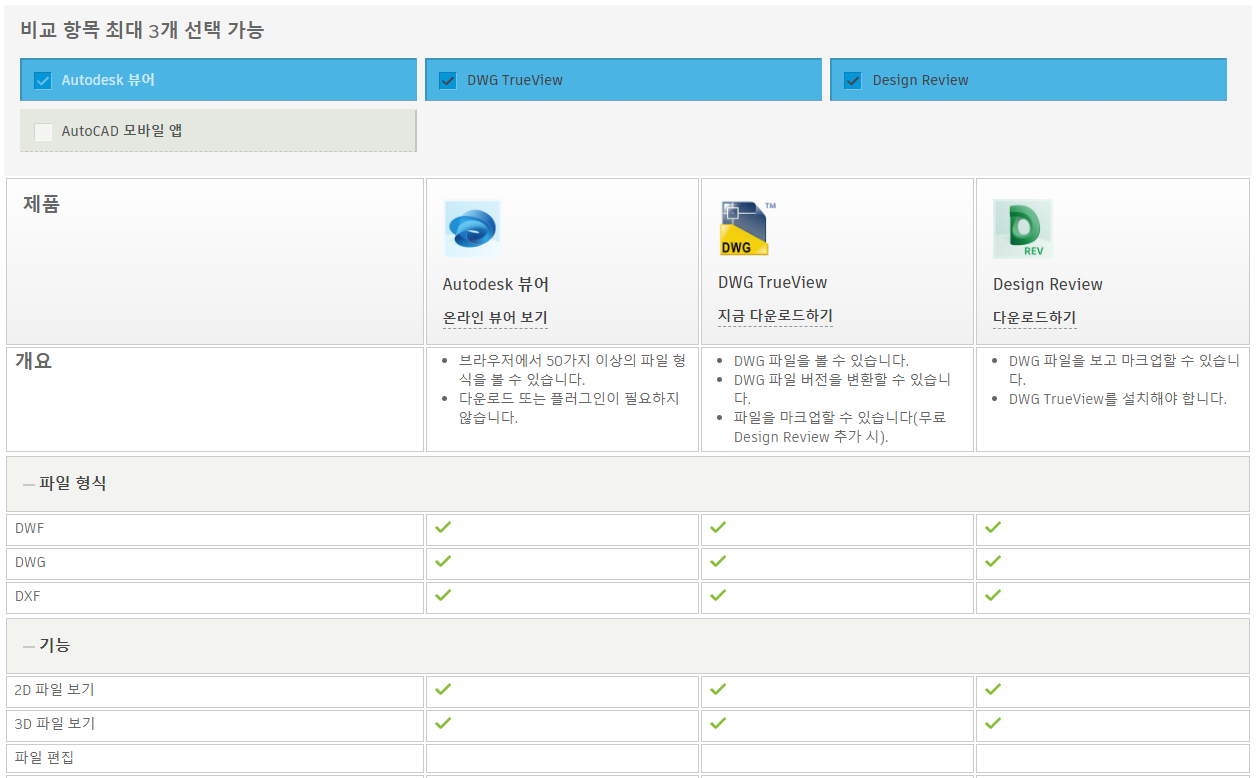
Task: Click the Design Review product name in table
Action: point(1048,284)
